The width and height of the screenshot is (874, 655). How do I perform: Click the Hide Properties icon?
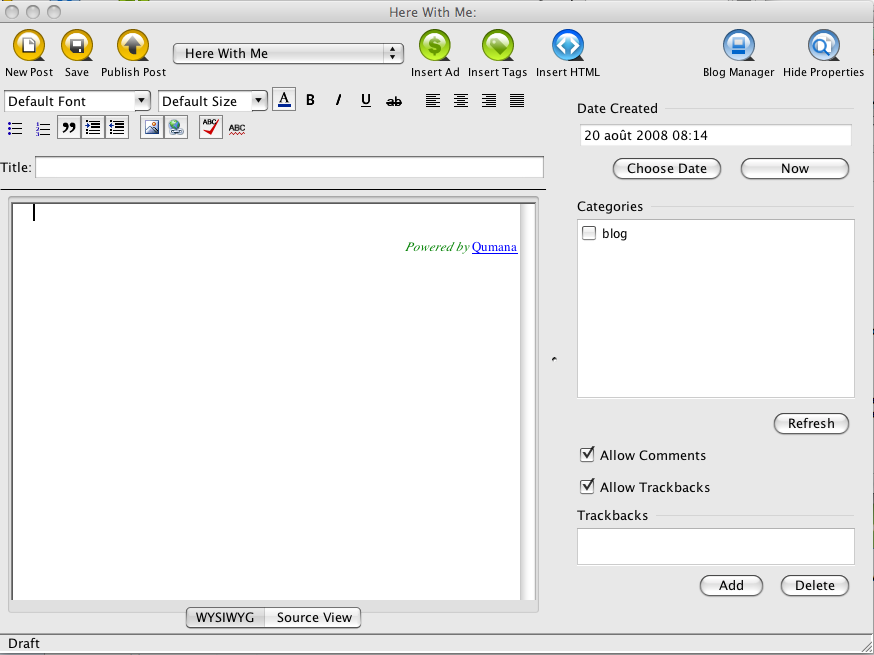(823, 46)
